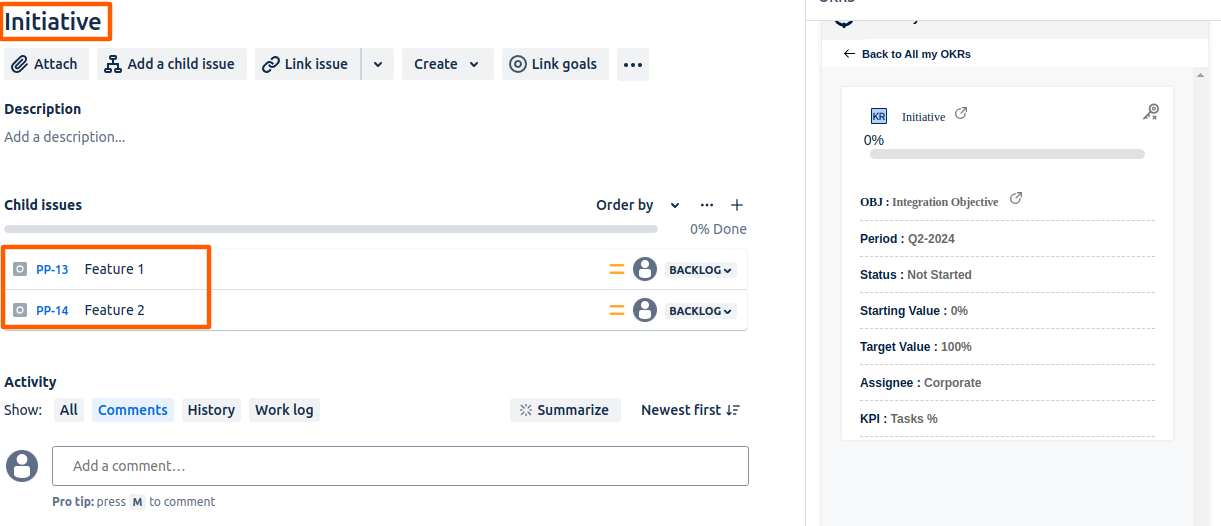Open the three-dot menu beside Link goals
This screenshot has width=1221, height=526.
coord(632,64)
